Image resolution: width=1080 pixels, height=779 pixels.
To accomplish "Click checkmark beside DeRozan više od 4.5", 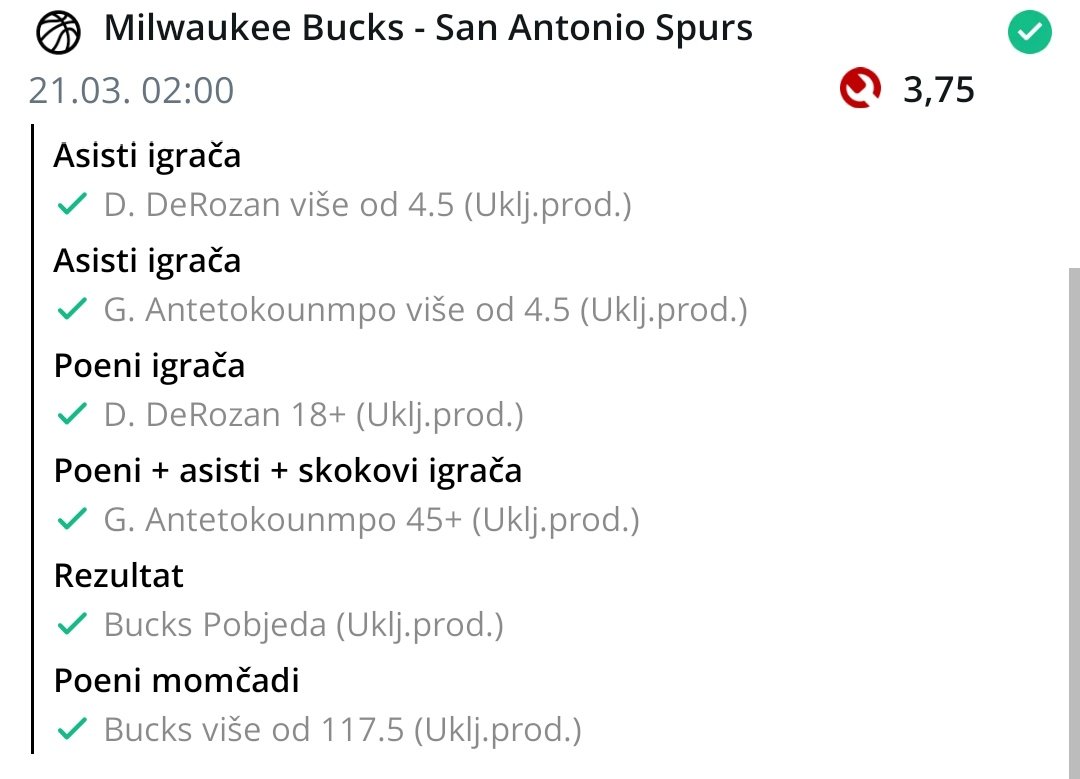I will pyautogui.click(x=72, y=204).
